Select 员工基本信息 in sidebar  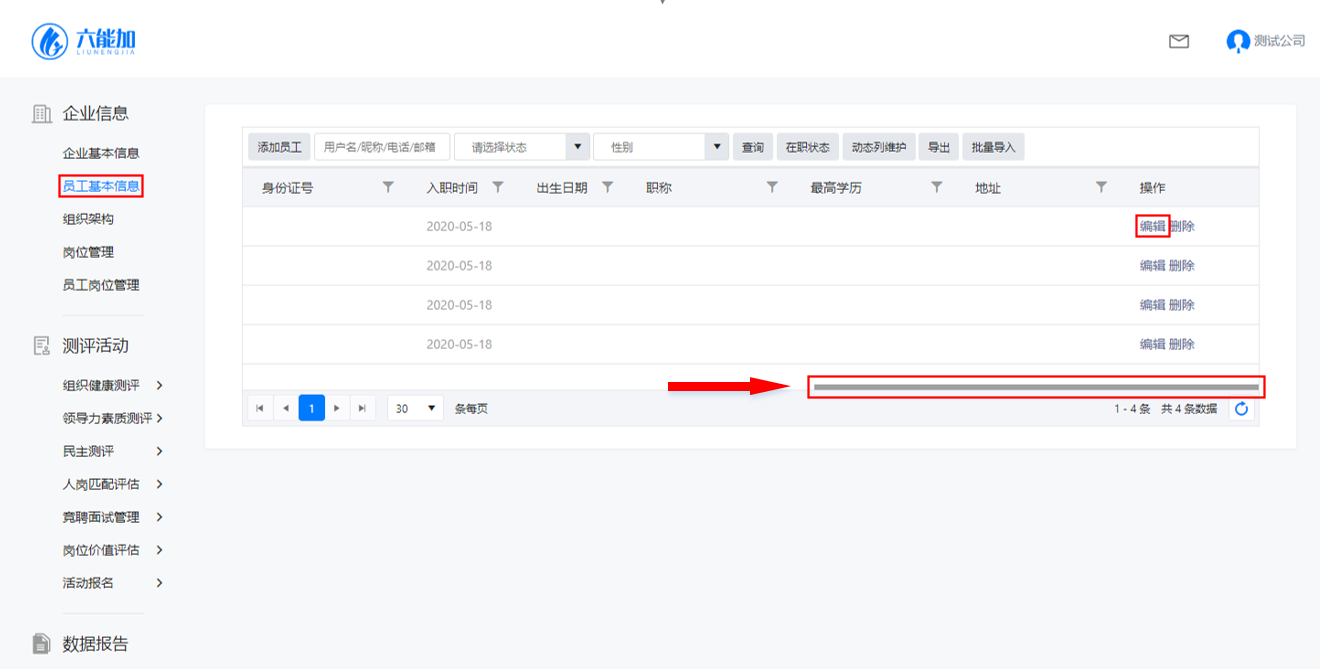(x=100, y=186)
